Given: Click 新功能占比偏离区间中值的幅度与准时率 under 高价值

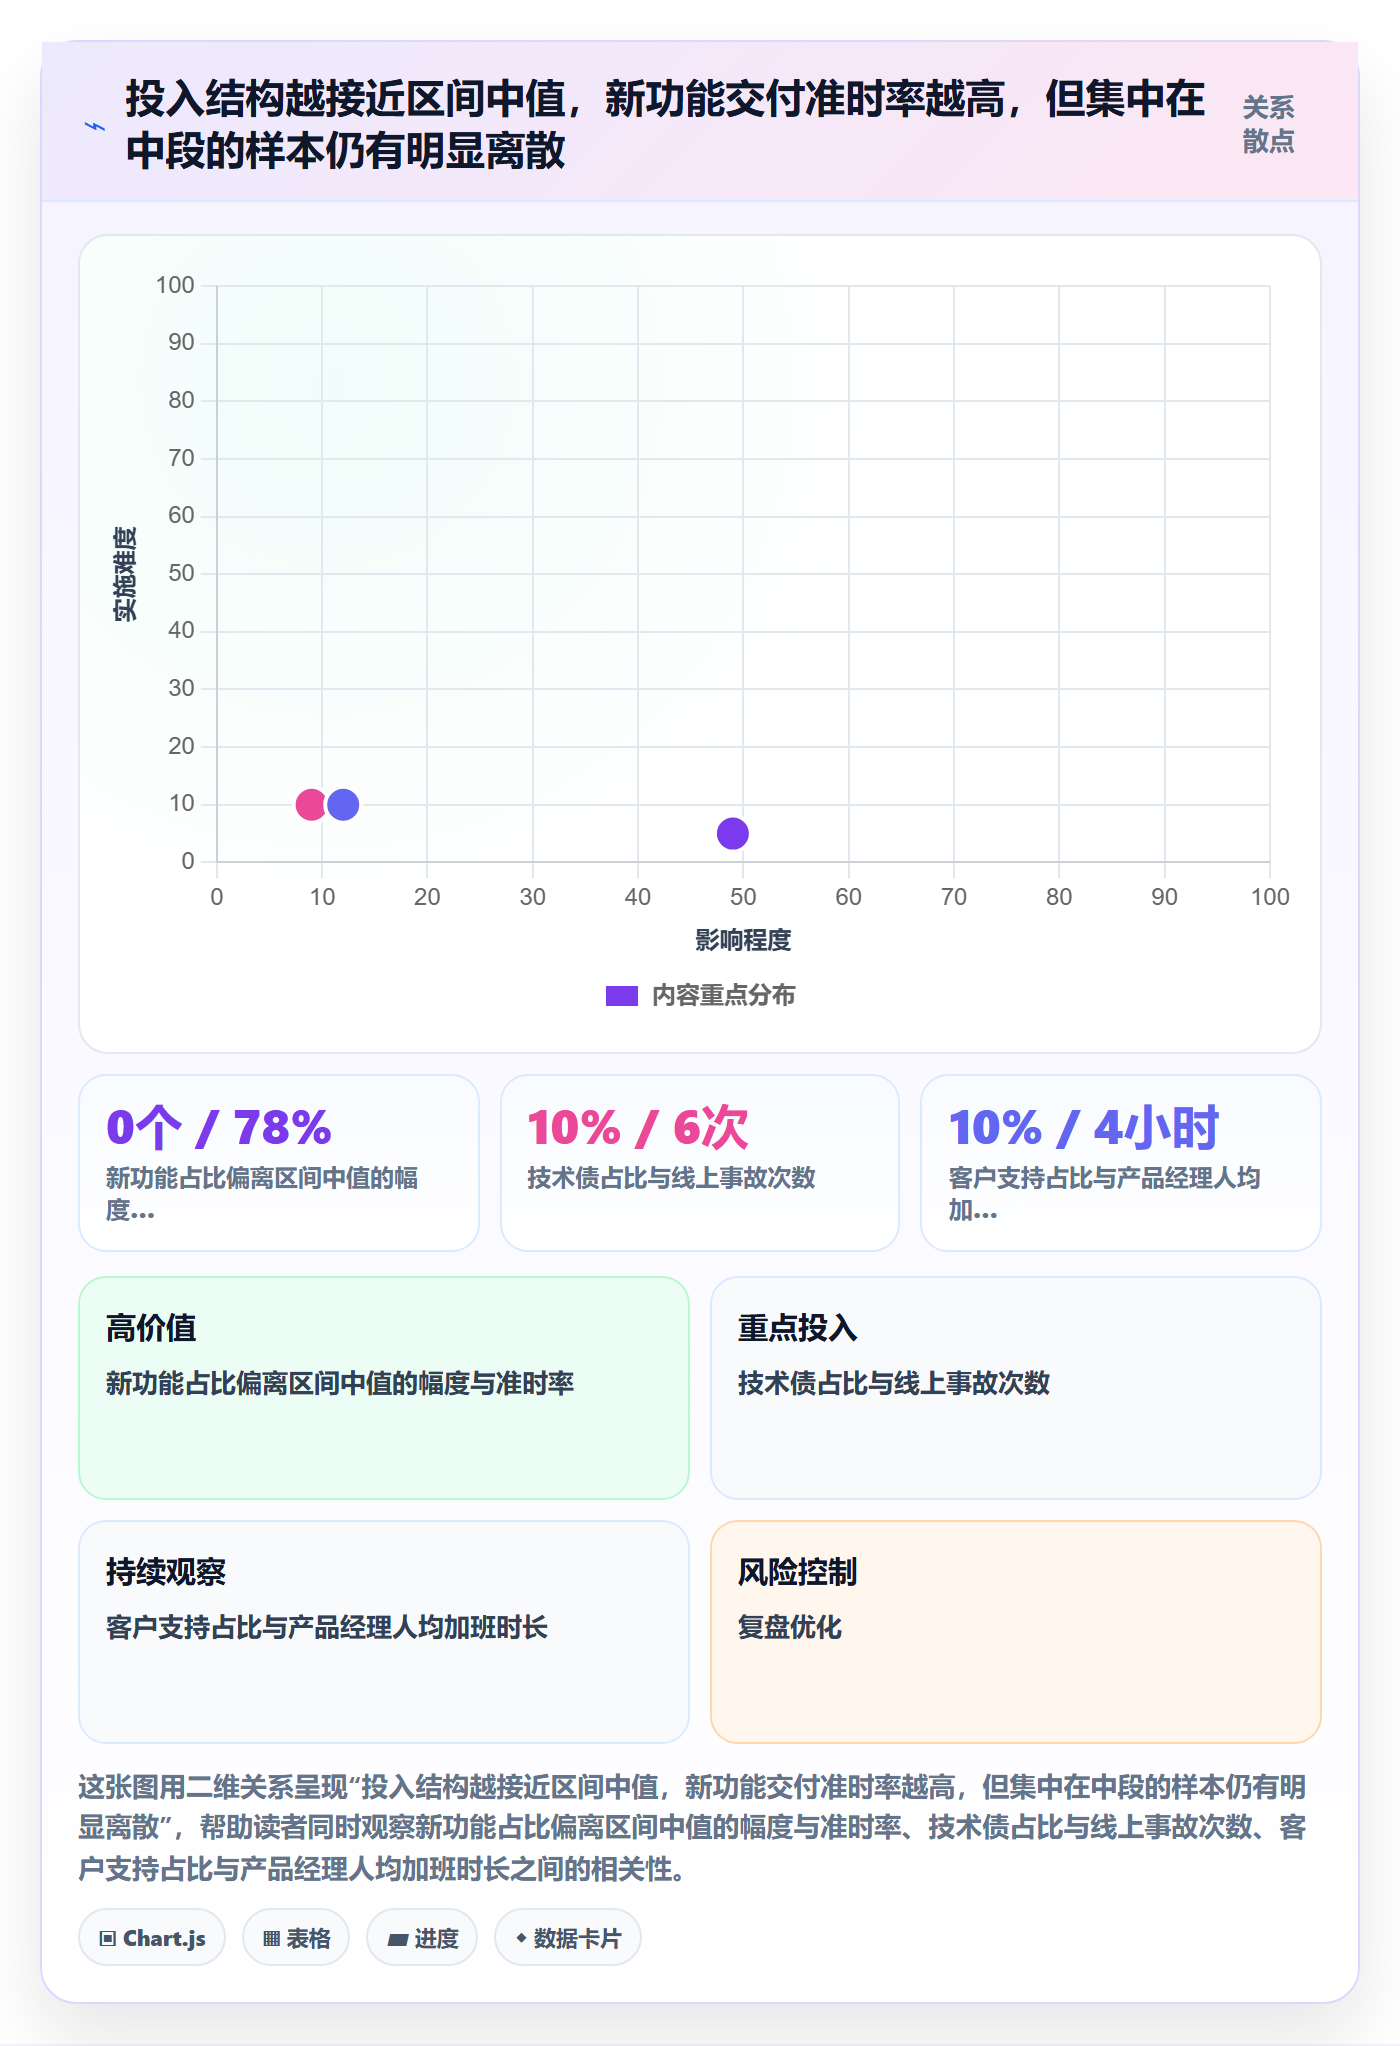Looking at the screenshot, I should coord(340,1383).
